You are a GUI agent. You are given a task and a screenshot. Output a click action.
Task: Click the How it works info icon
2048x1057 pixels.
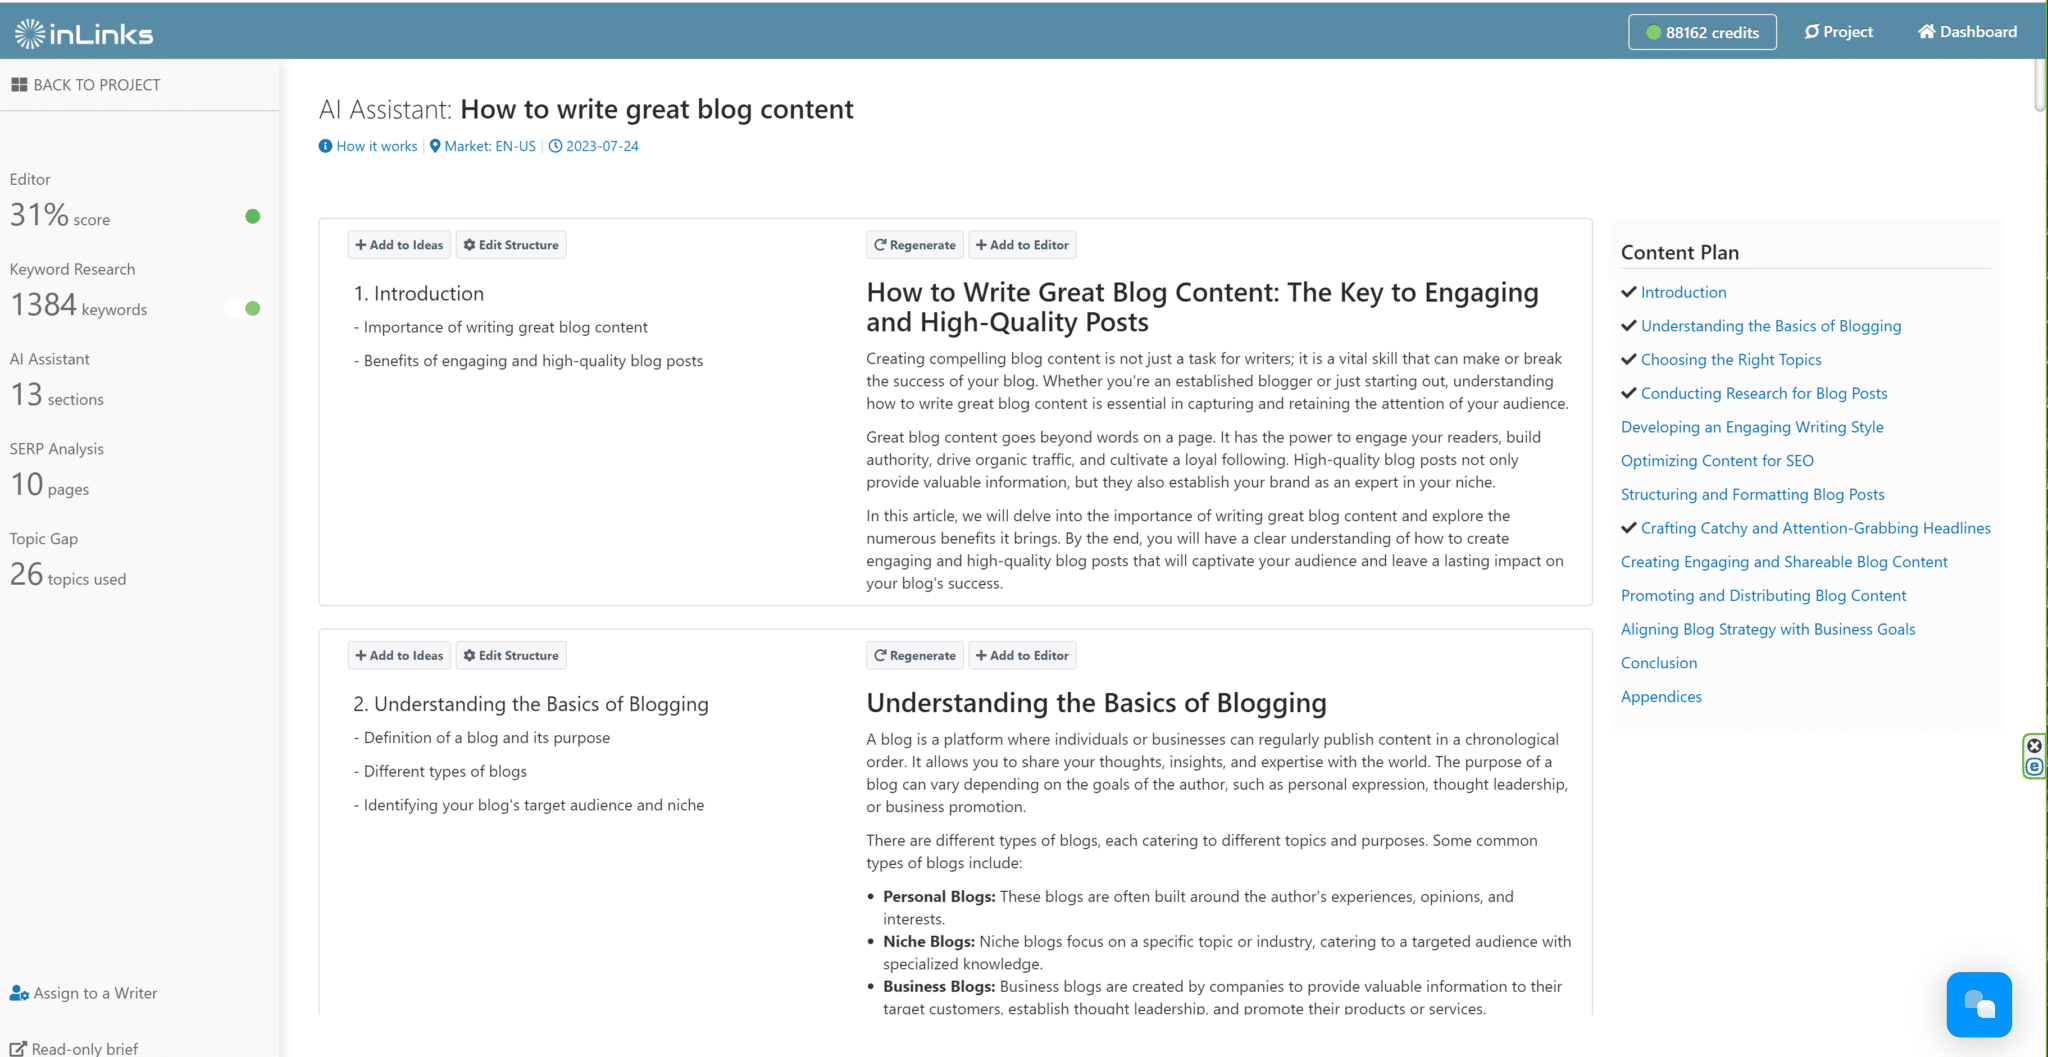click(325, 146)
